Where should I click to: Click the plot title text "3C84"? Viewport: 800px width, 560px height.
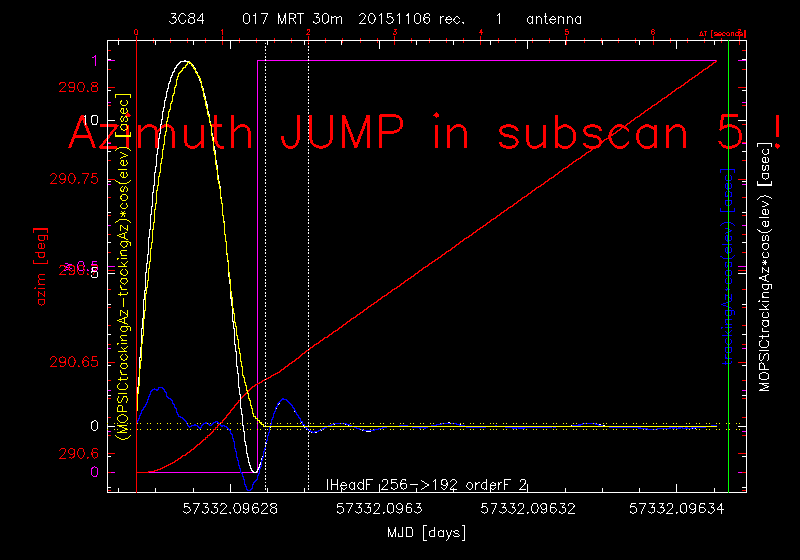click(187, 19)
